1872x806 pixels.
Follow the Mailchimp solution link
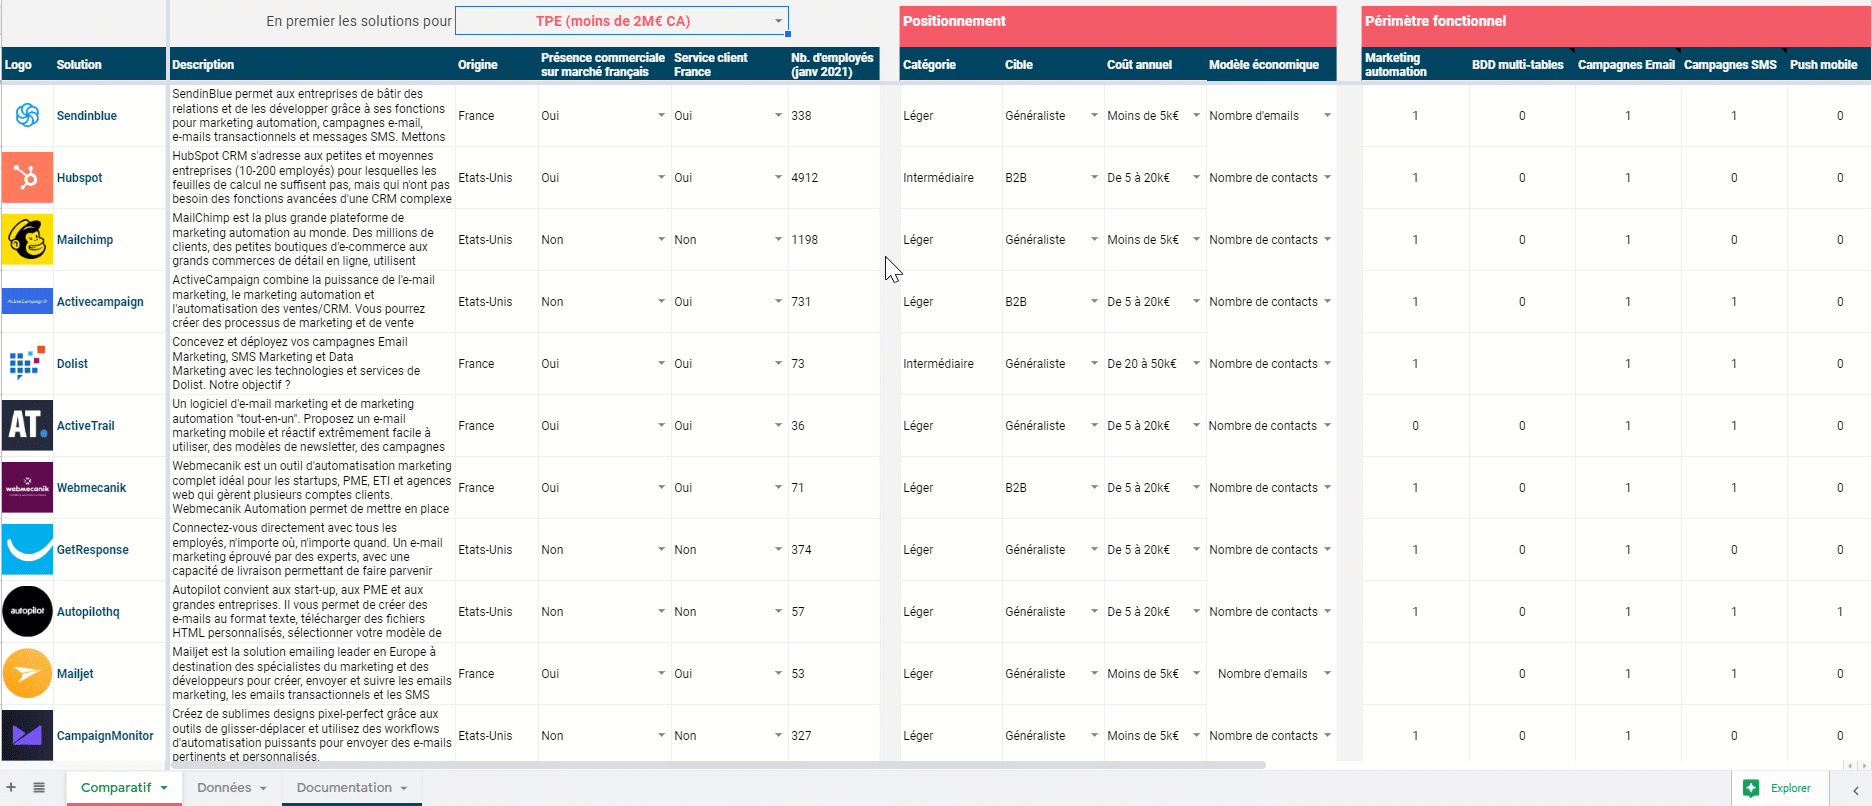85,240
